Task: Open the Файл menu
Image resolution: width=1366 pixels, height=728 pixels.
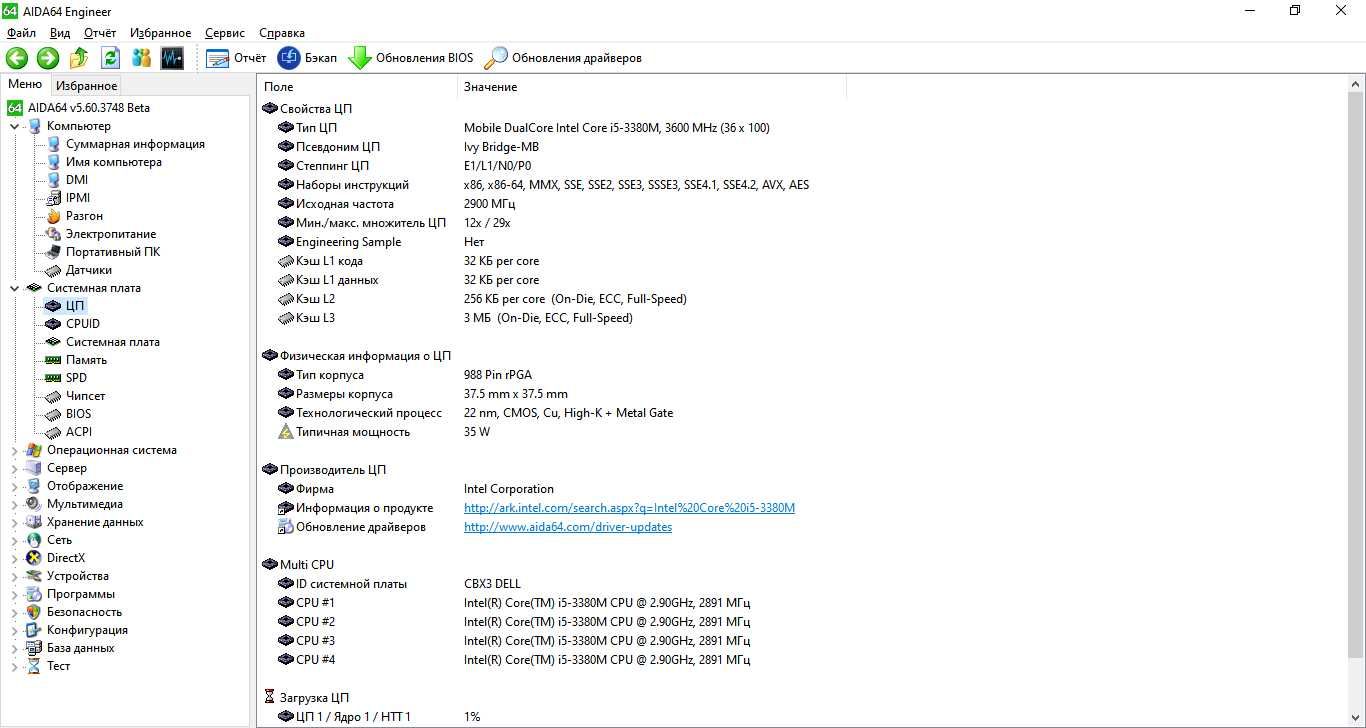Action: pos(21,33)
